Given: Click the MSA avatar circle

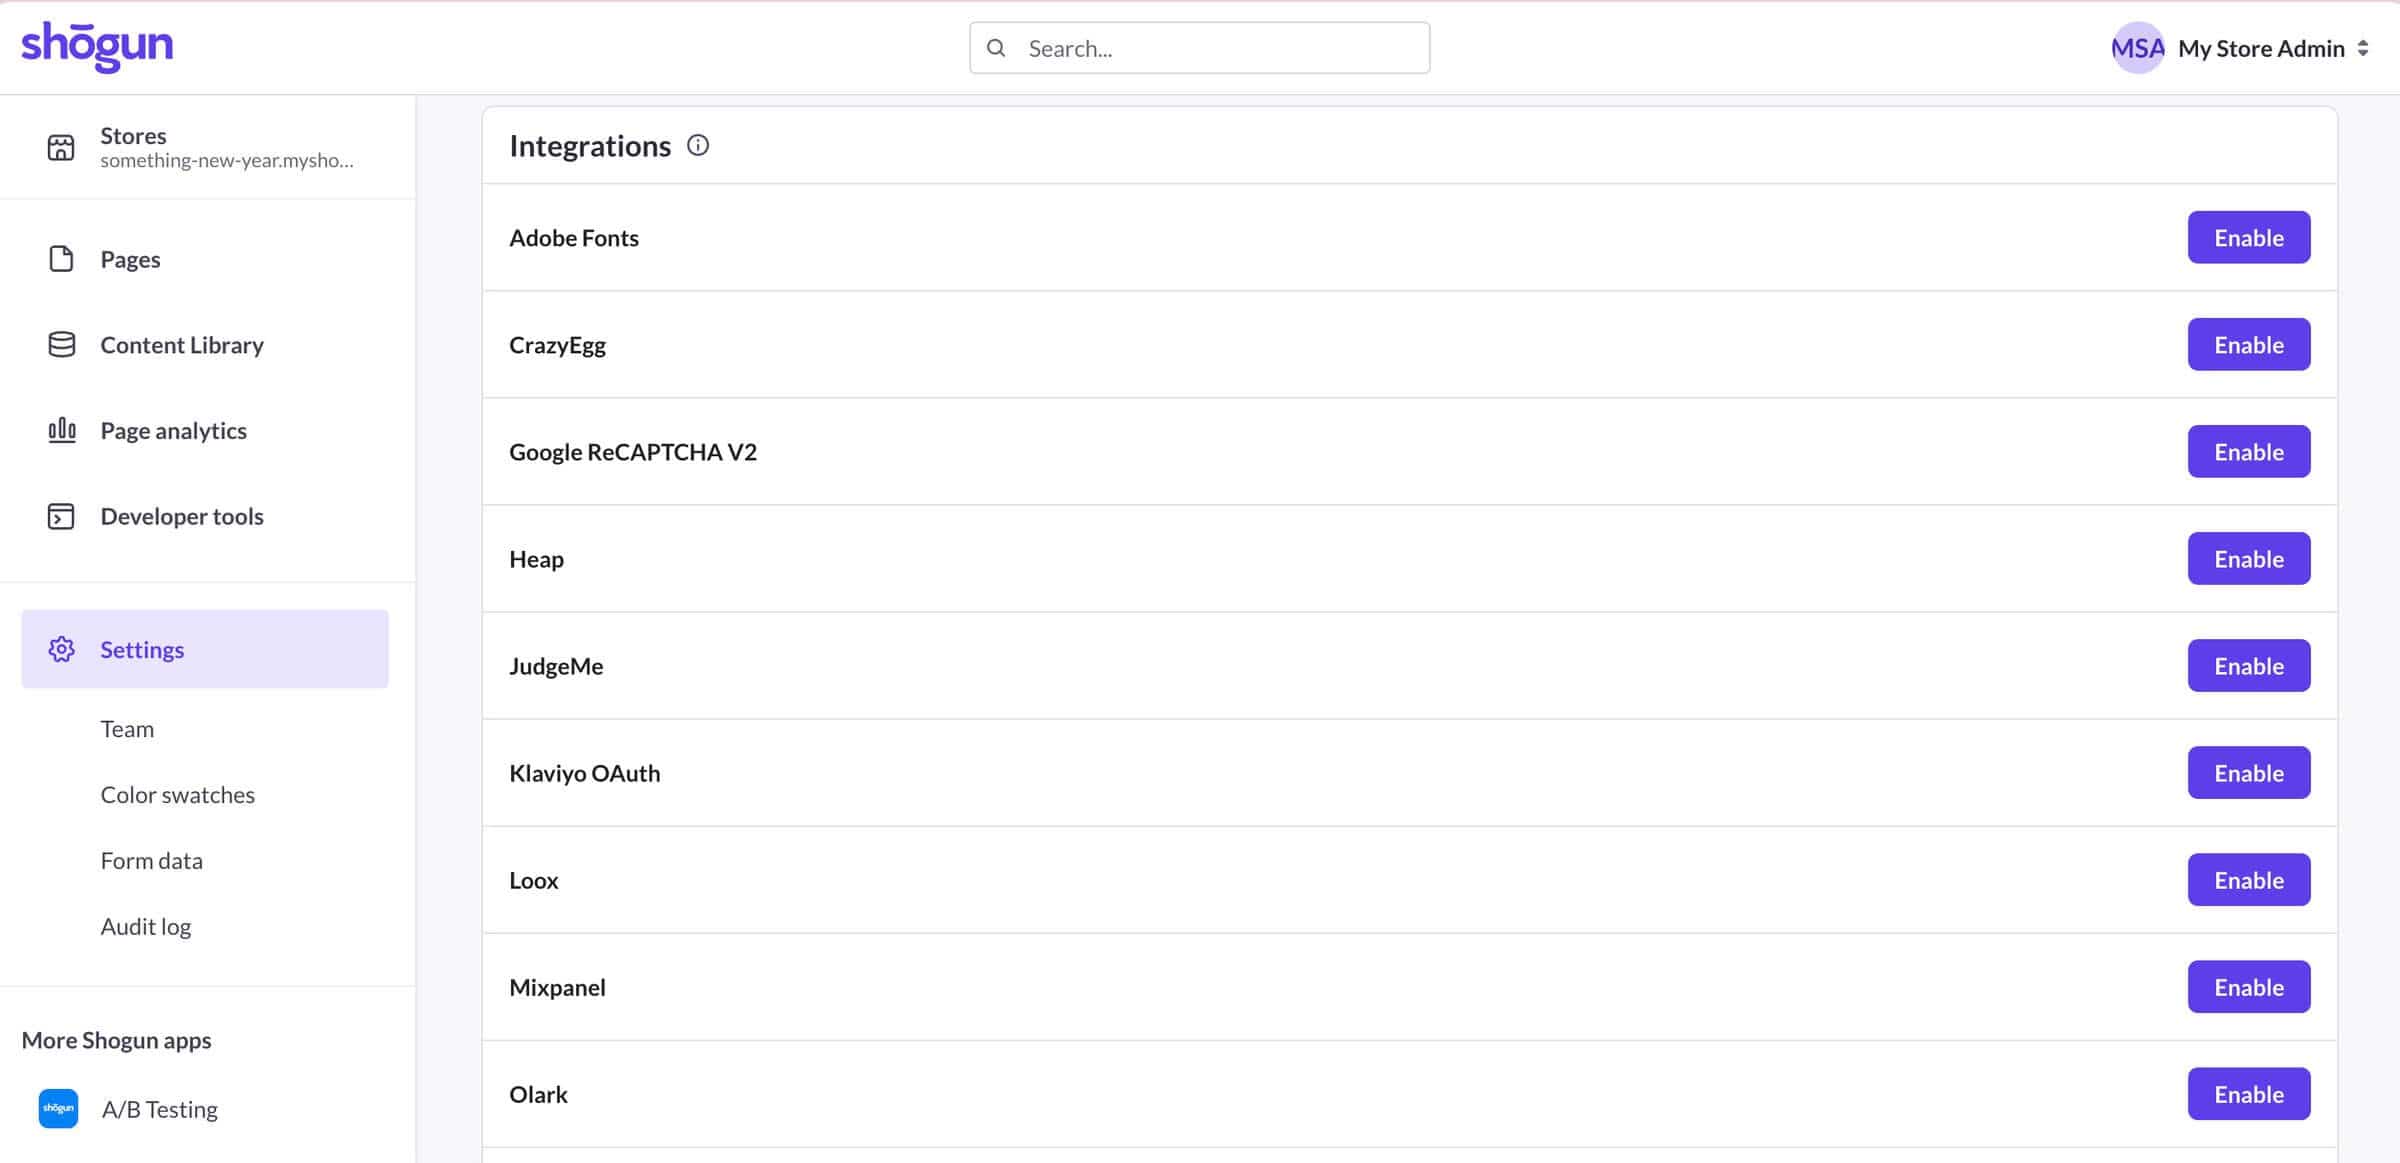Looking at the screenshot, I should pyautogui.click(x=2138, y=48).
